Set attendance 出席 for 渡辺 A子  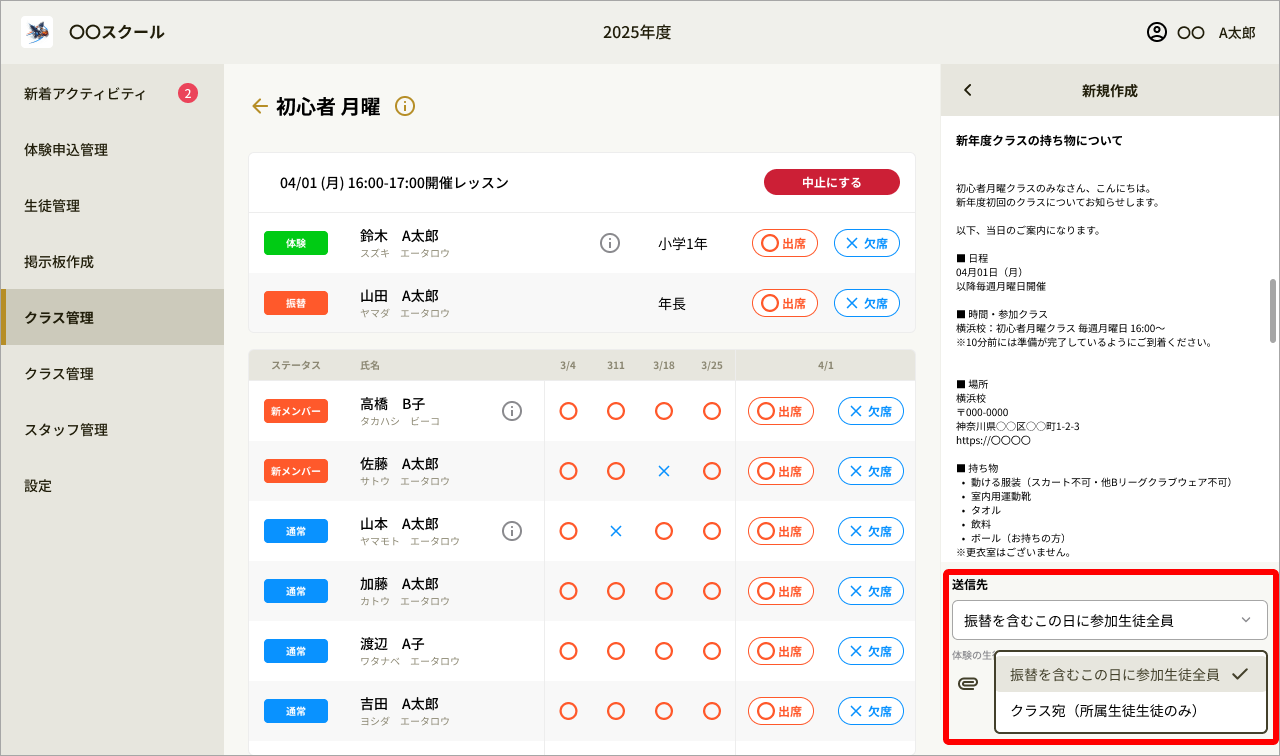click(784, 651)
